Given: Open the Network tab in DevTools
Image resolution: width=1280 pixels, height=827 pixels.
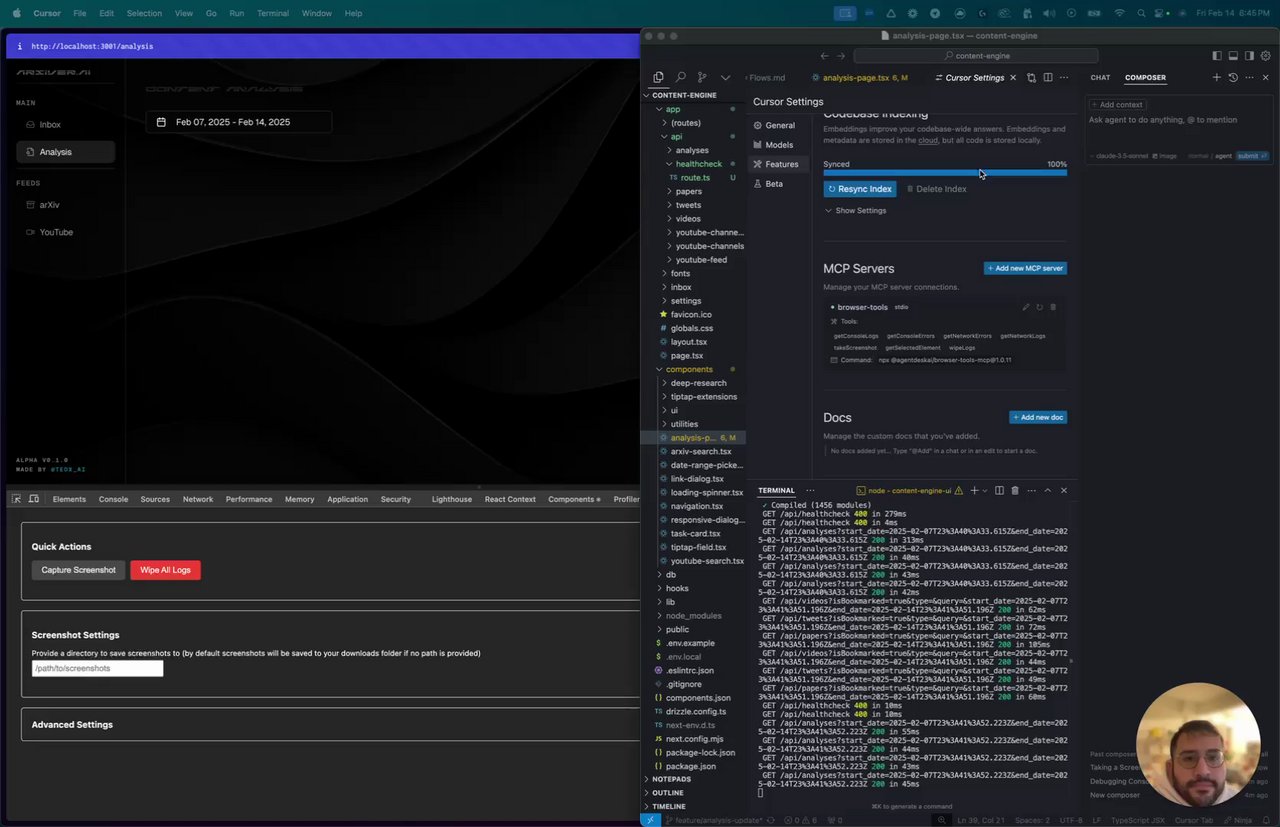Looking at the screenshot, I should click(198, 499).
